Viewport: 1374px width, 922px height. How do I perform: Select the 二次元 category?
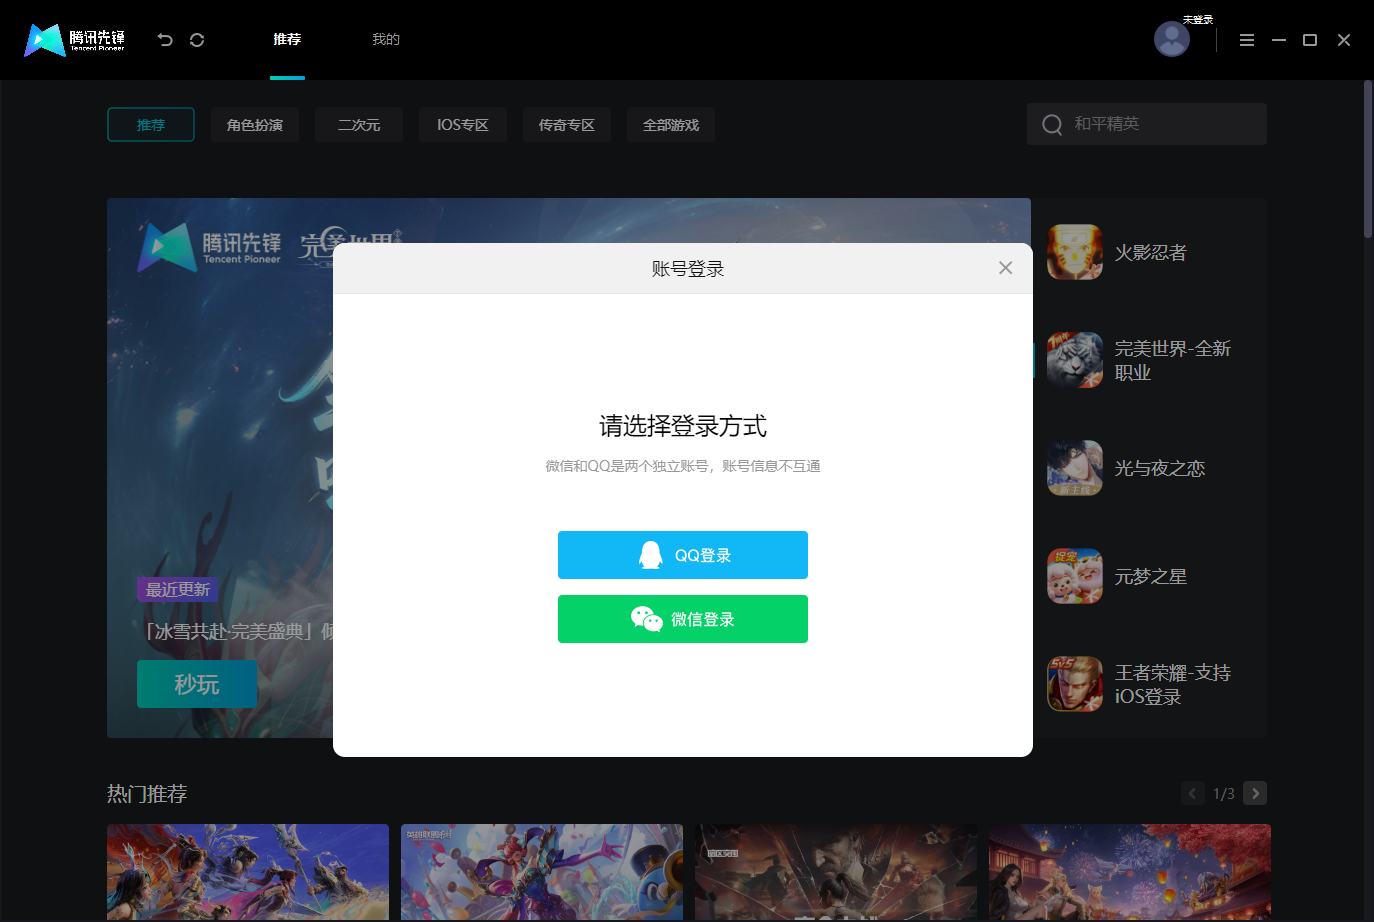(x=358, y=124)
